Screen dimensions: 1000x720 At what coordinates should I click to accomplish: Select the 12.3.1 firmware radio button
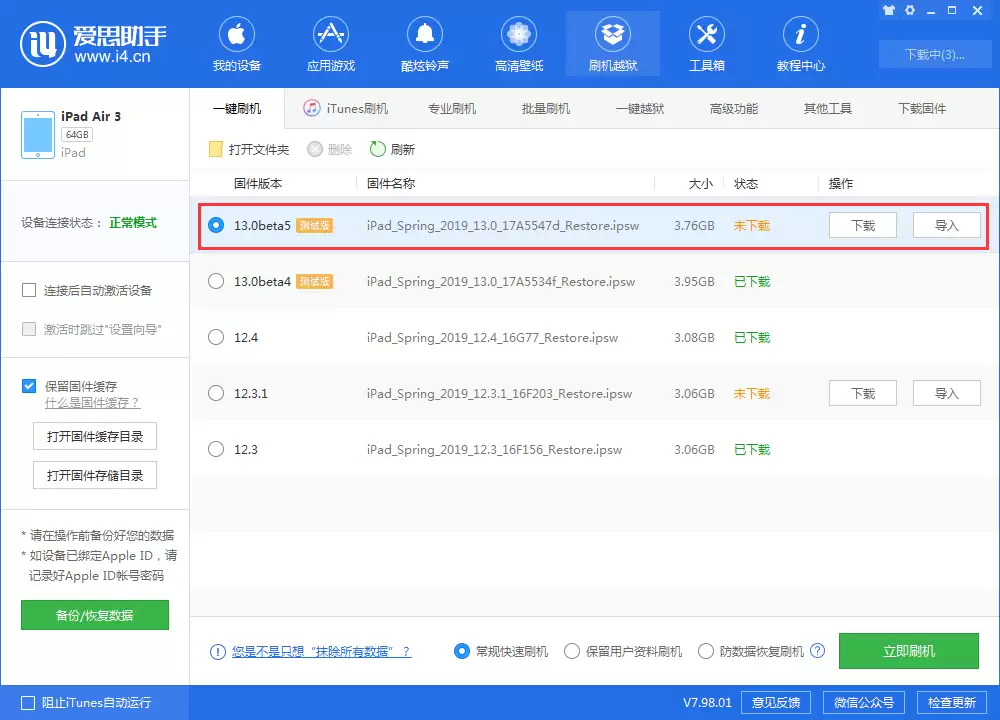click(216, 393)
